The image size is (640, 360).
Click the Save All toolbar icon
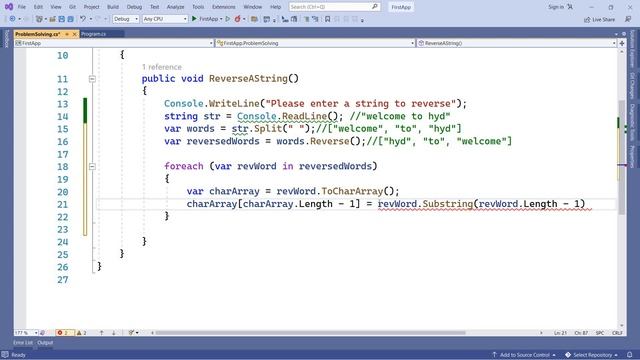click(x=70, y=19)
